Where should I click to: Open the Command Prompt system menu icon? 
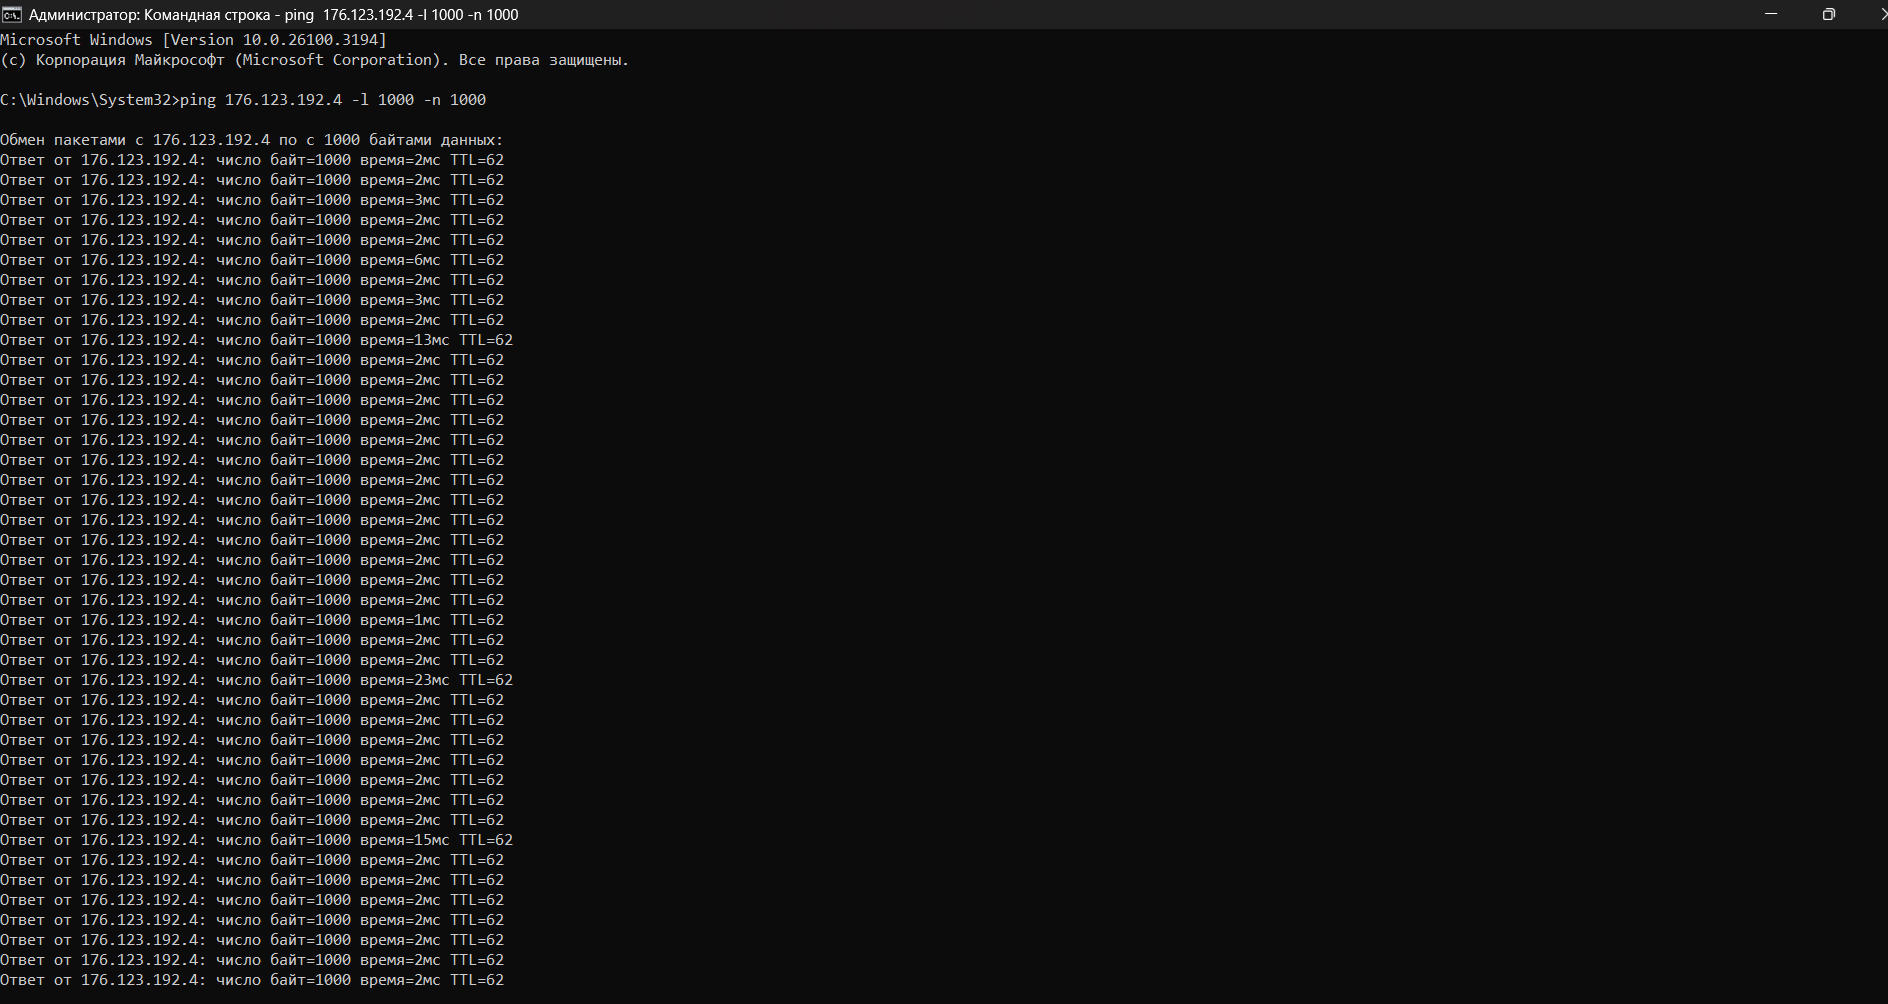[11, 14]
